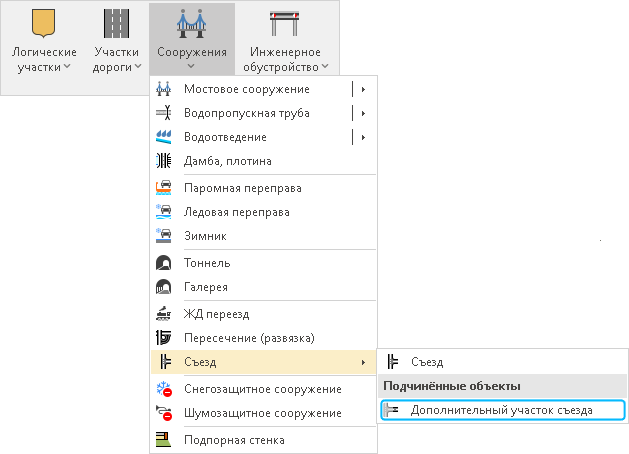Image resolution: width=629 pixels, height=454 pixels.
Task: Click the Сооружения ribbon label
Action: [x=192, y=52]
